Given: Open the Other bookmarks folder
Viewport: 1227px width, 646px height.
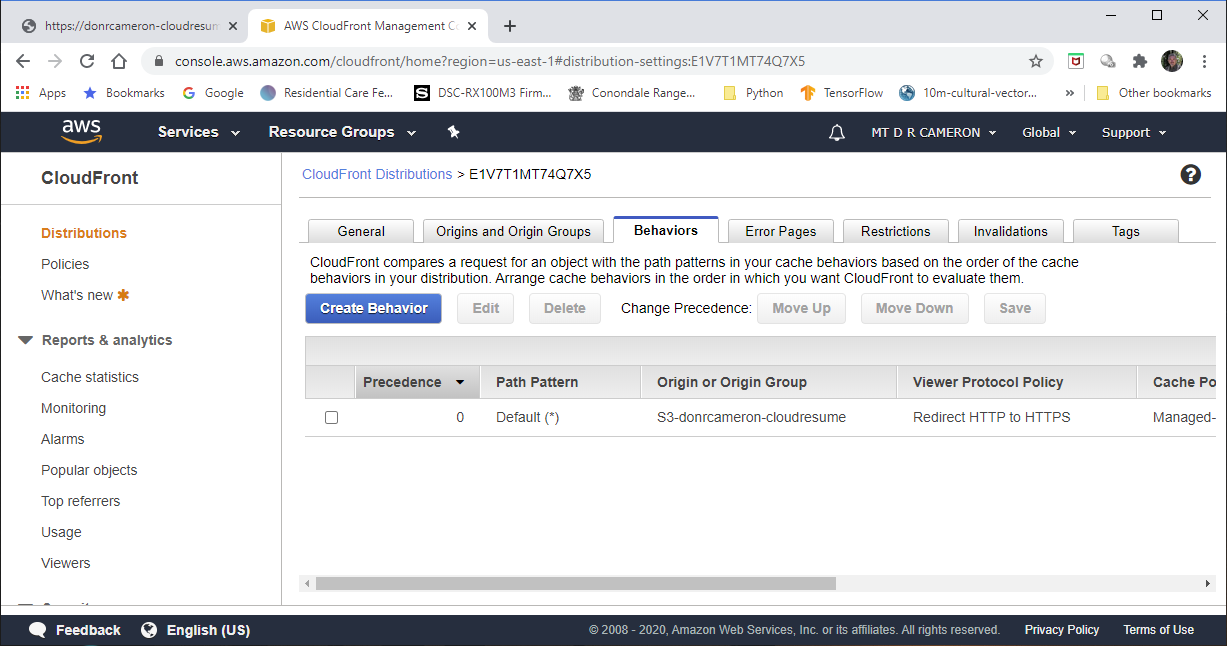Looking at the screenshot, I should [1154, 93].
